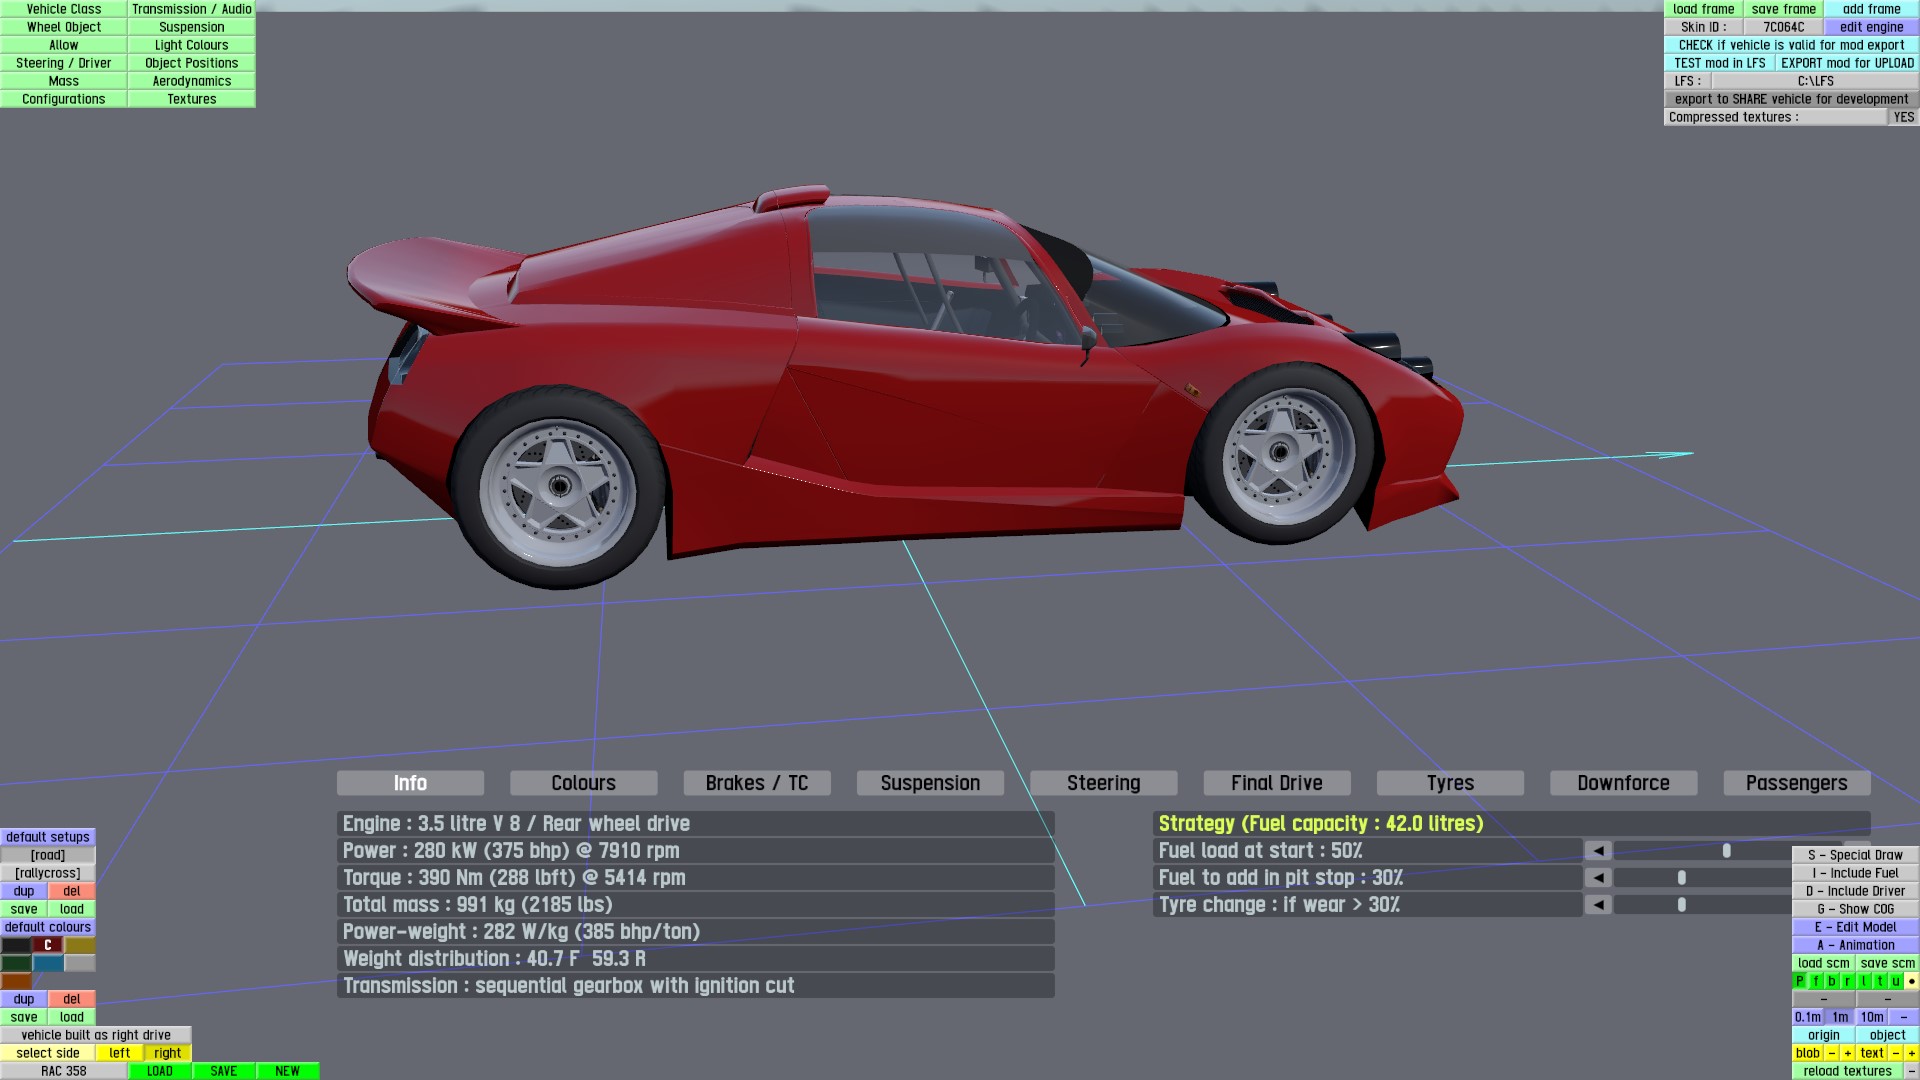Select the P view mode button
1920x1080 pixels.
click(1800, 981)
